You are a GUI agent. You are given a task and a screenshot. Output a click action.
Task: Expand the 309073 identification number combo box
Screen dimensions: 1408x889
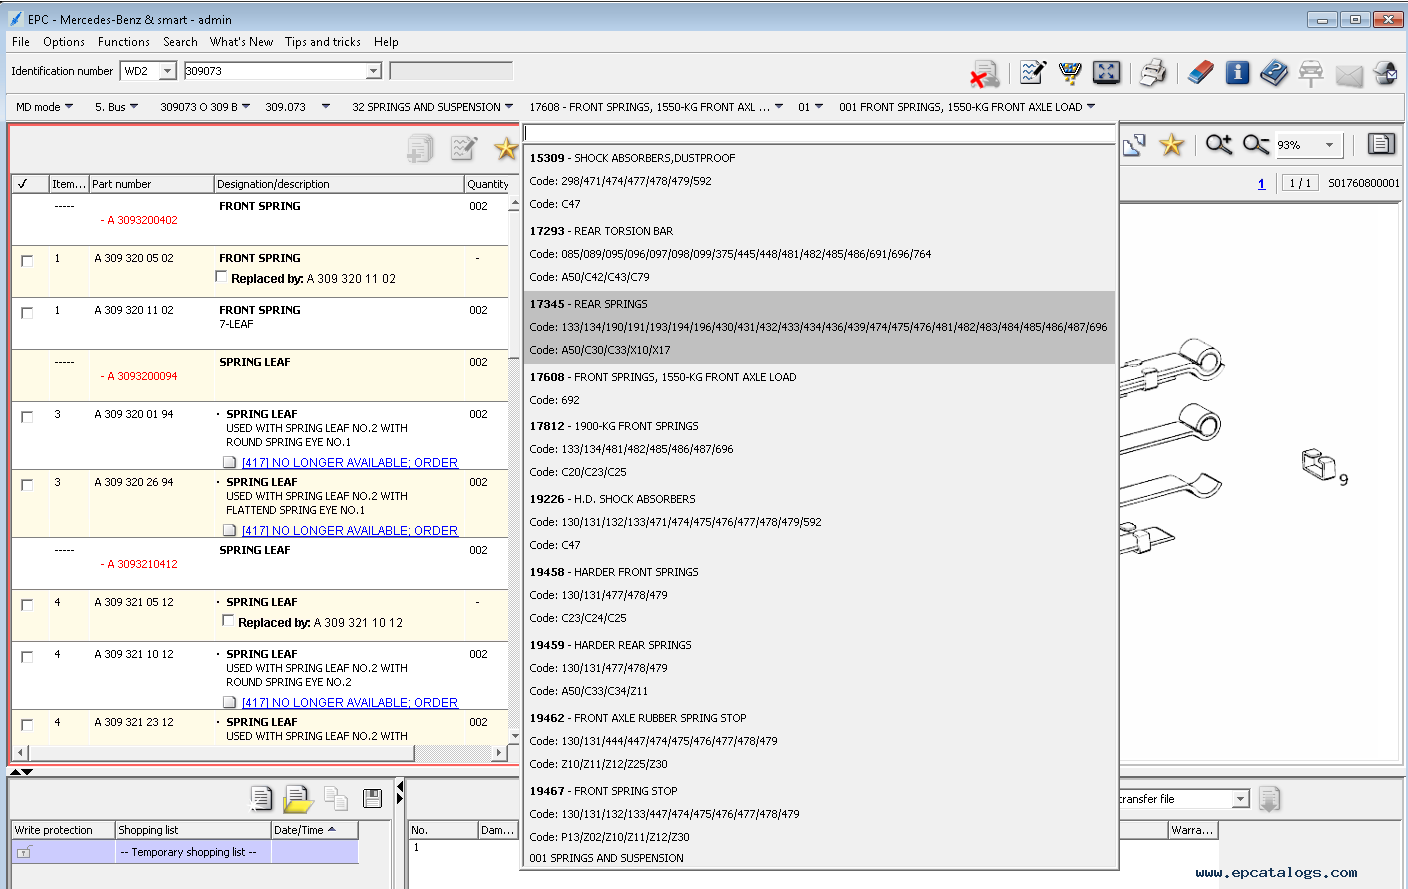click(373, 71)
